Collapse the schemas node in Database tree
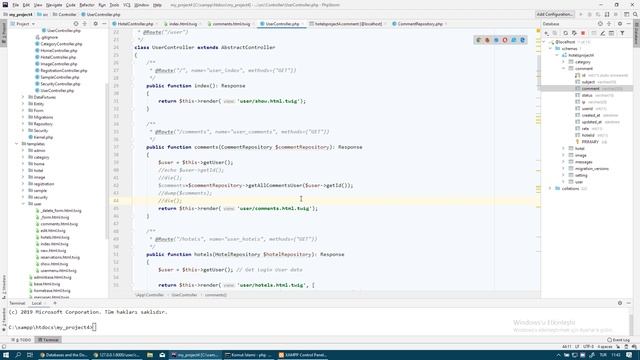Viewport: 640px width, 360px height. click(x=550, y=49)
